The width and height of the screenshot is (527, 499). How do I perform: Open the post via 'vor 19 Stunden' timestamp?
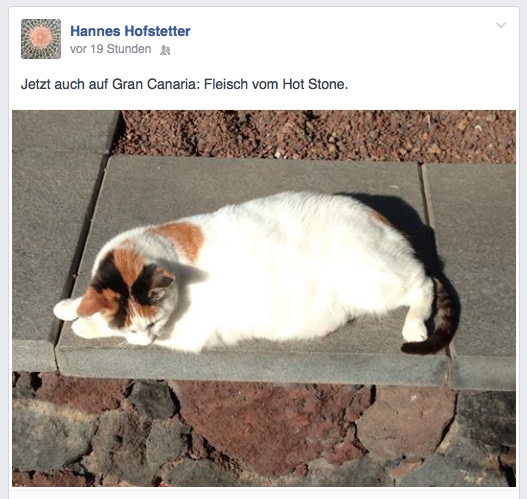click(x=111, y=49)
